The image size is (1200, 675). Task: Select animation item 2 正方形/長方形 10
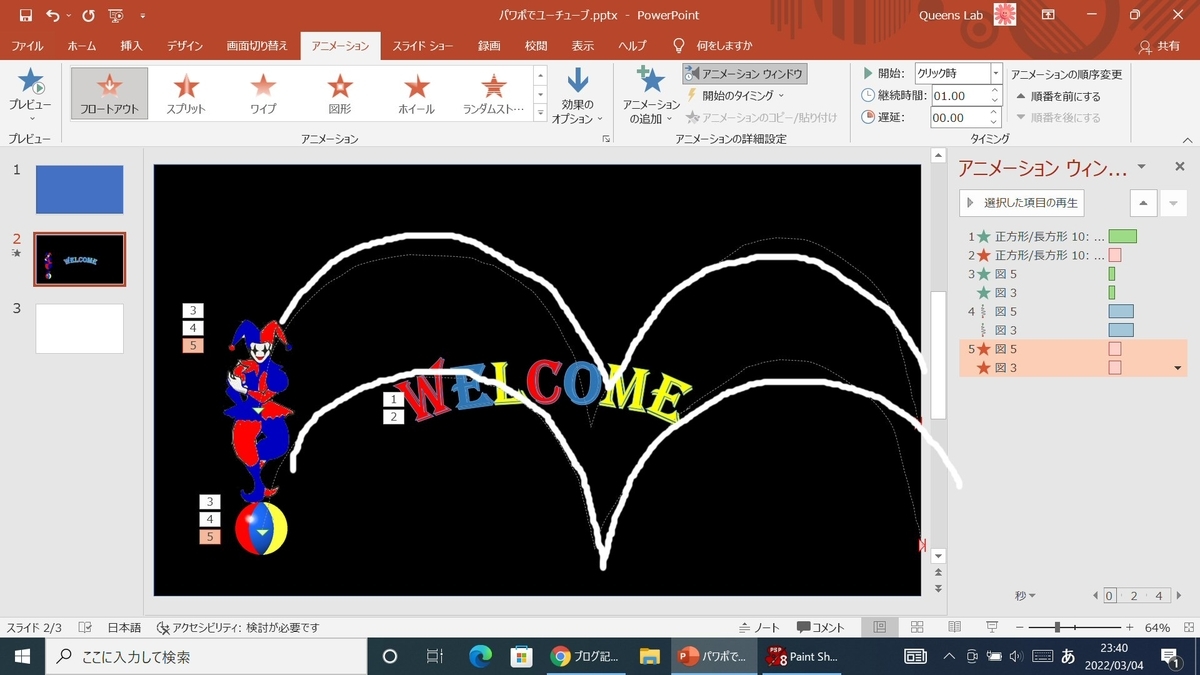[x=1073, y=255]
